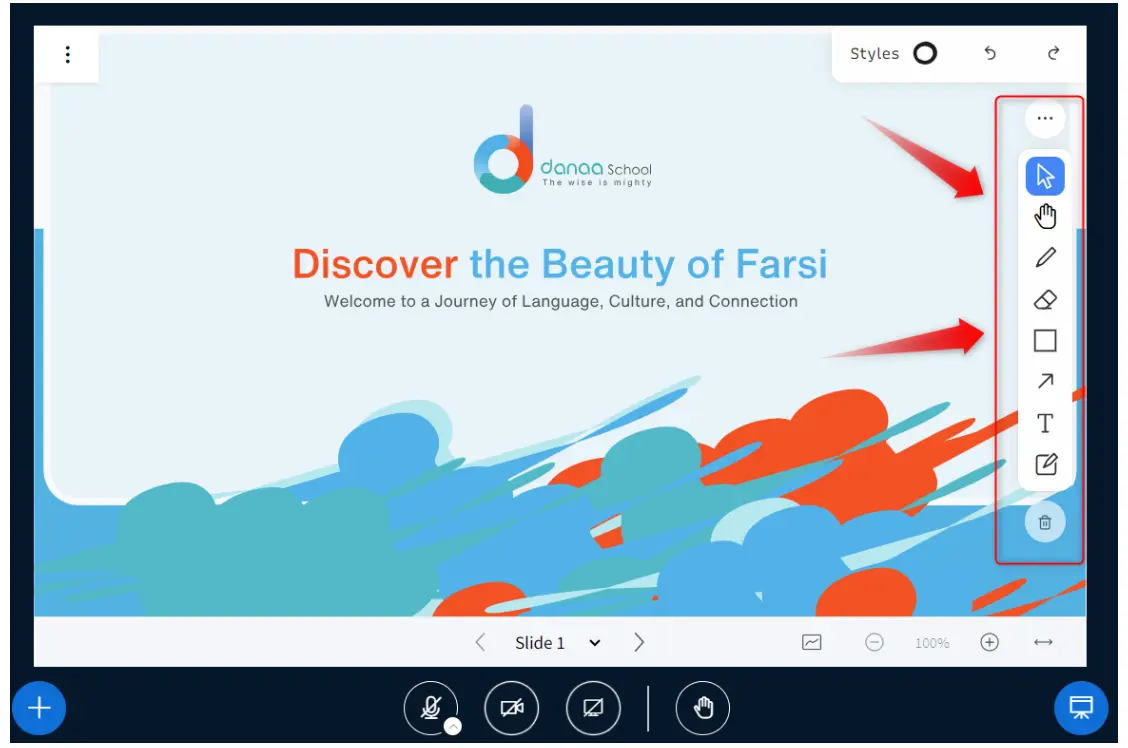Image resolution: width=1128 pixels, height=748 pixels.
Task: Expand whiteboard toolbar three-dot menu
Action: pos(1045,118)
